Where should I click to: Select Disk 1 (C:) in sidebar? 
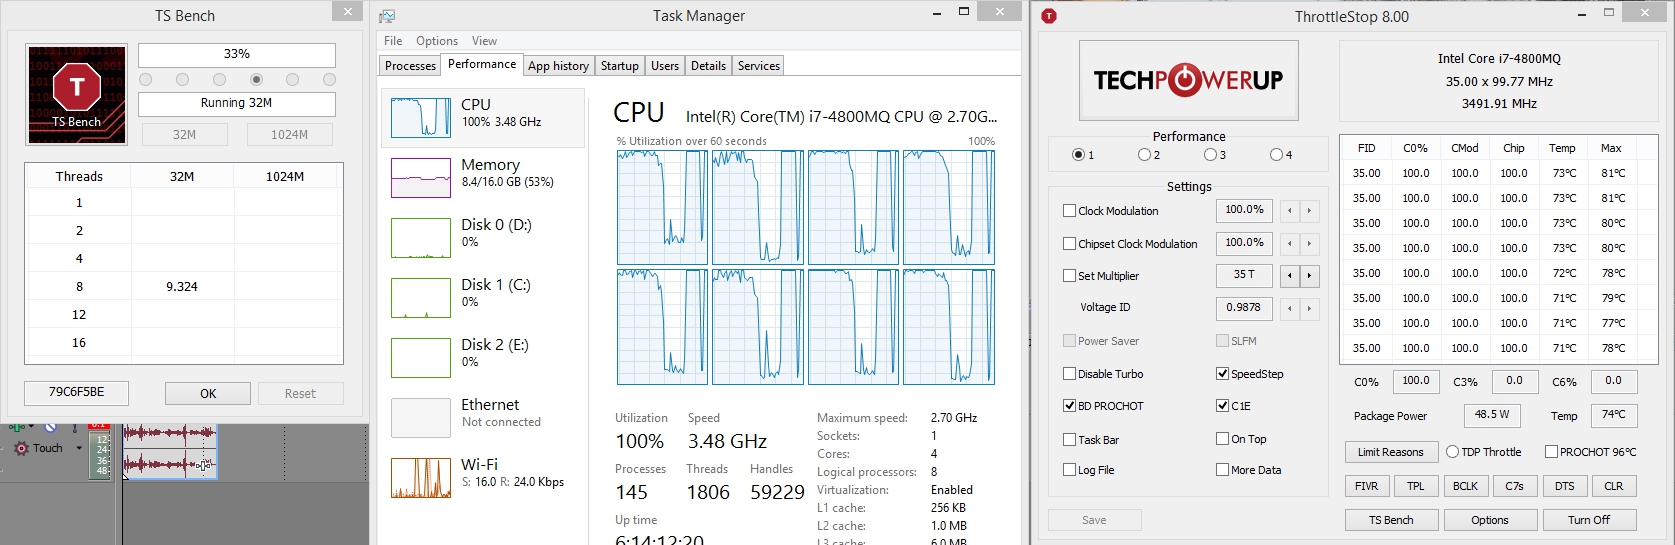(483, 297)
